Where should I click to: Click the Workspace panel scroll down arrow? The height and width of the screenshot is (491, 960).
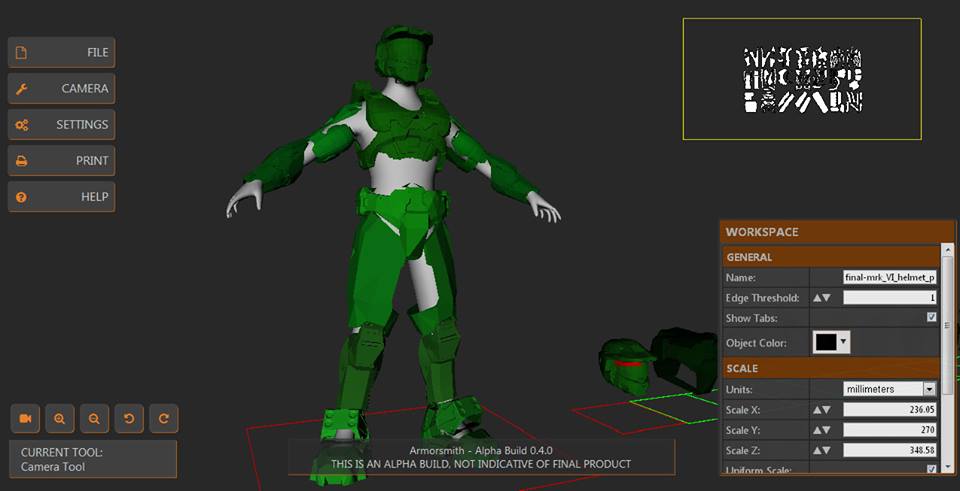948,469
